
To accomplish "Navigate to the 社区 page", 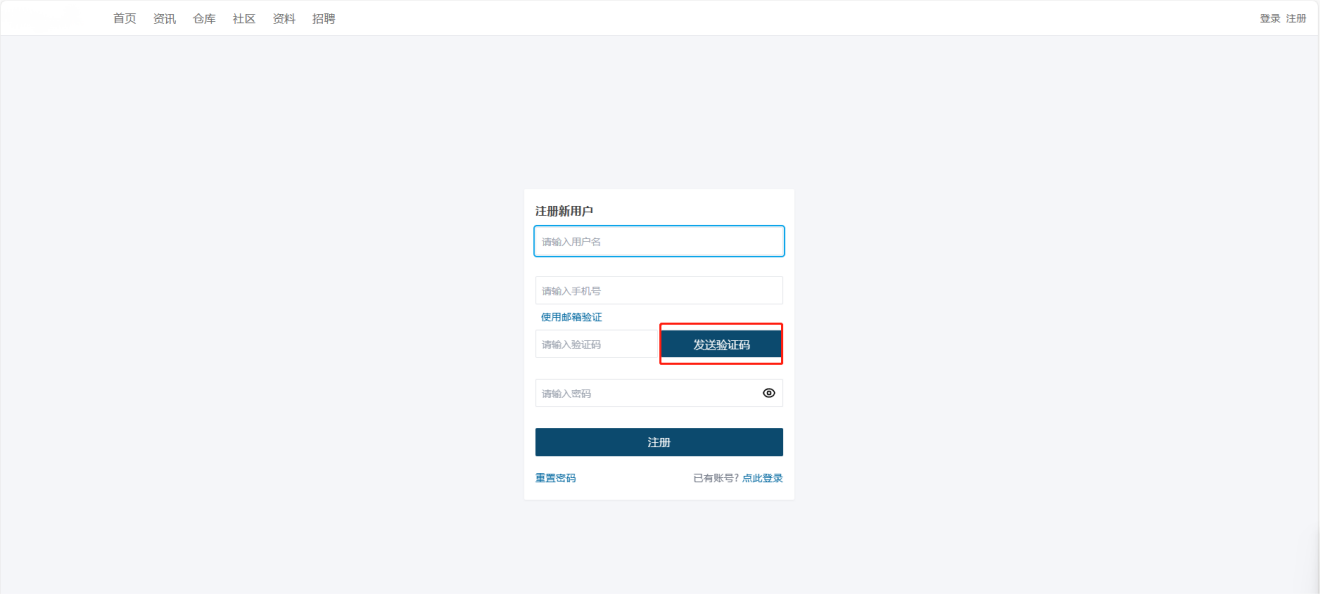I will pyautogui.click(x=244, y=18).
